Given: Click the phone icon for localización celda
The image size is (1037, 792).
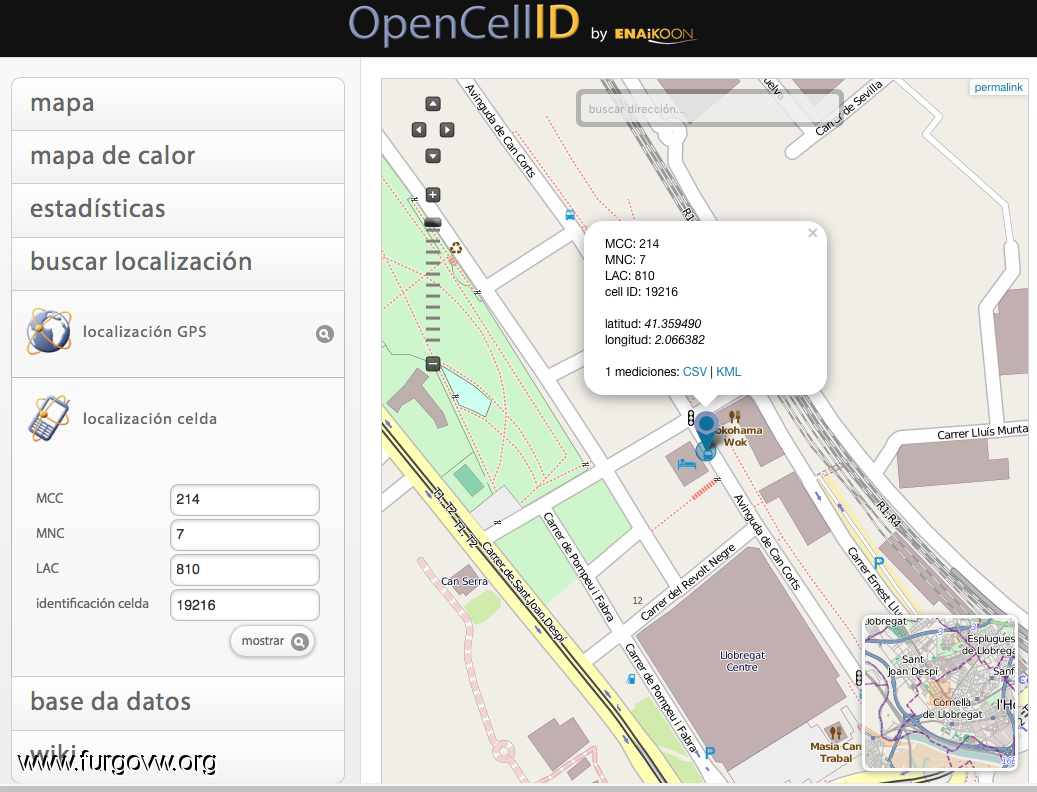Looking at the screenshot, I should click(x=49, y=418).
